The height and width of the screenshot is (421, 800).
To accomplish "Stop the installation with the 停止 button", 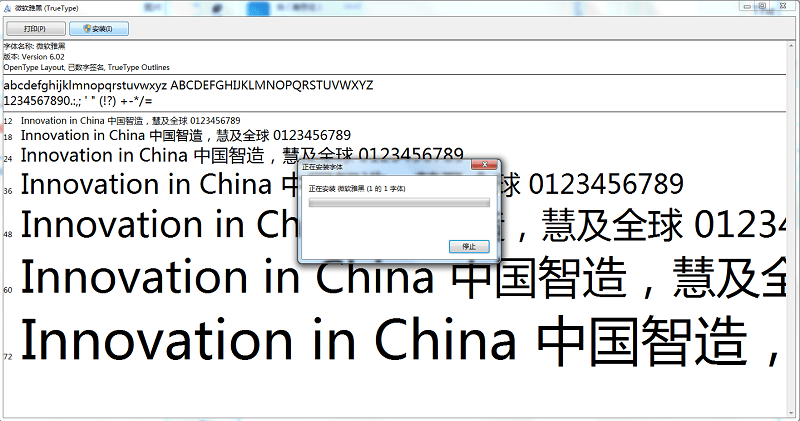I will coord(469,246).
